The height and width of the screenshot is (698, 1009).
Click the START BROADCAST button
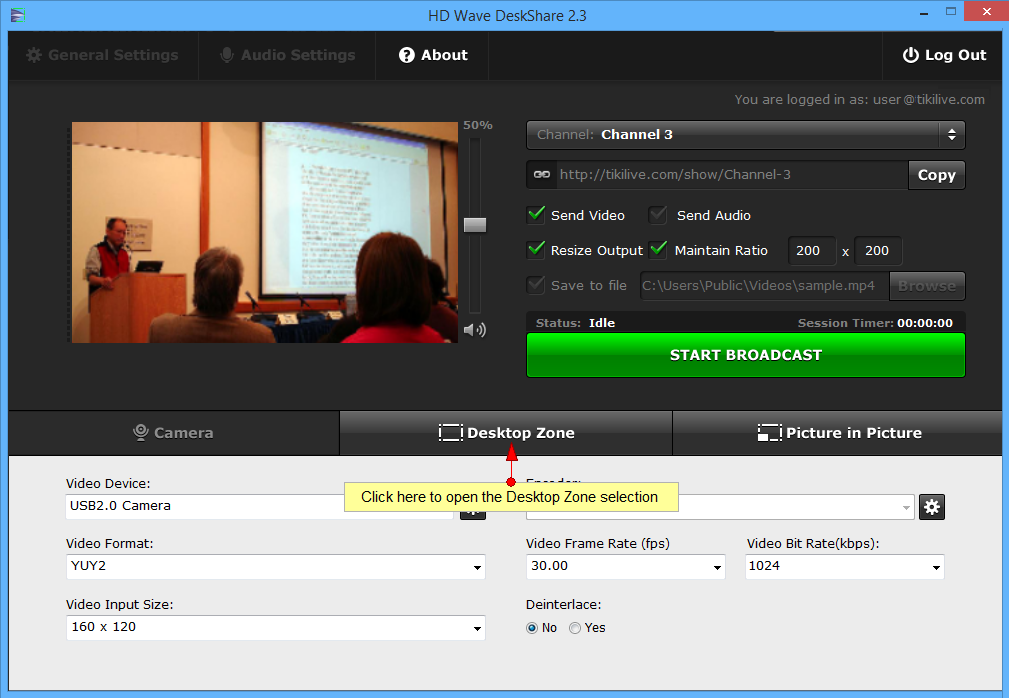pos(746,355)
